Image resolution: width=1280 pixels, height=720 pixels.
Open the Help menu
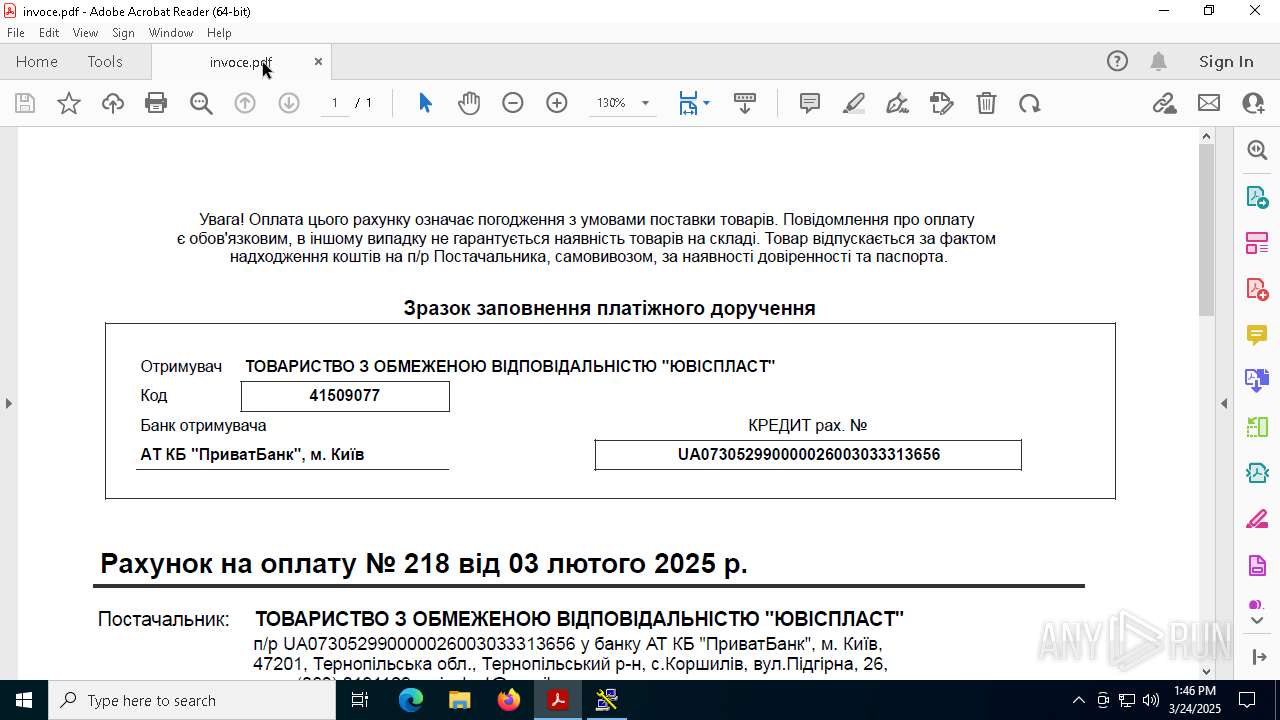(219, 33)
